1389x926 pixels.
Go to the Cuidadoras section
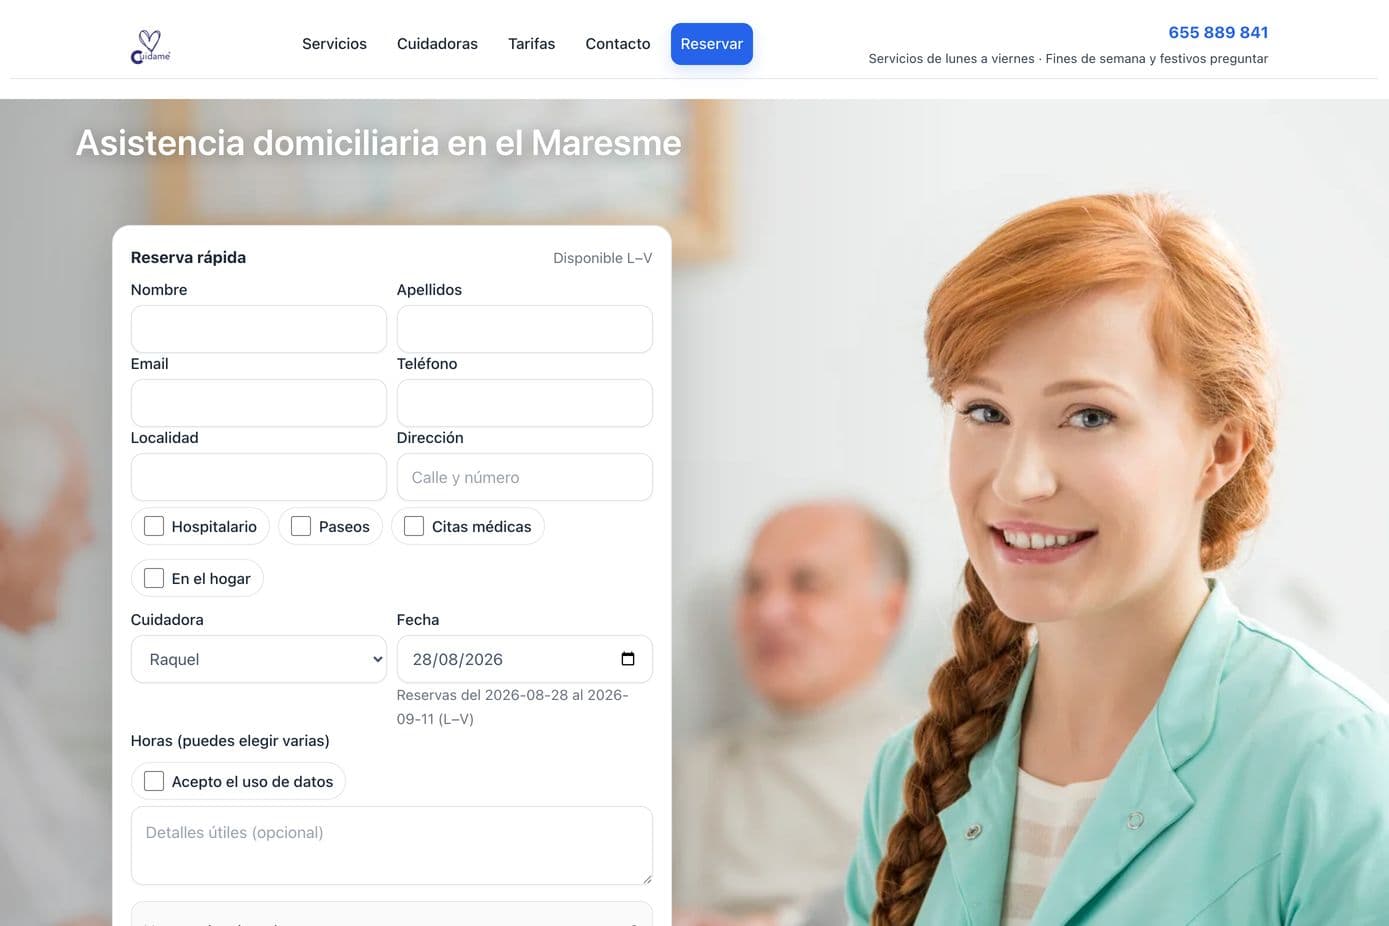pos(437,44)
